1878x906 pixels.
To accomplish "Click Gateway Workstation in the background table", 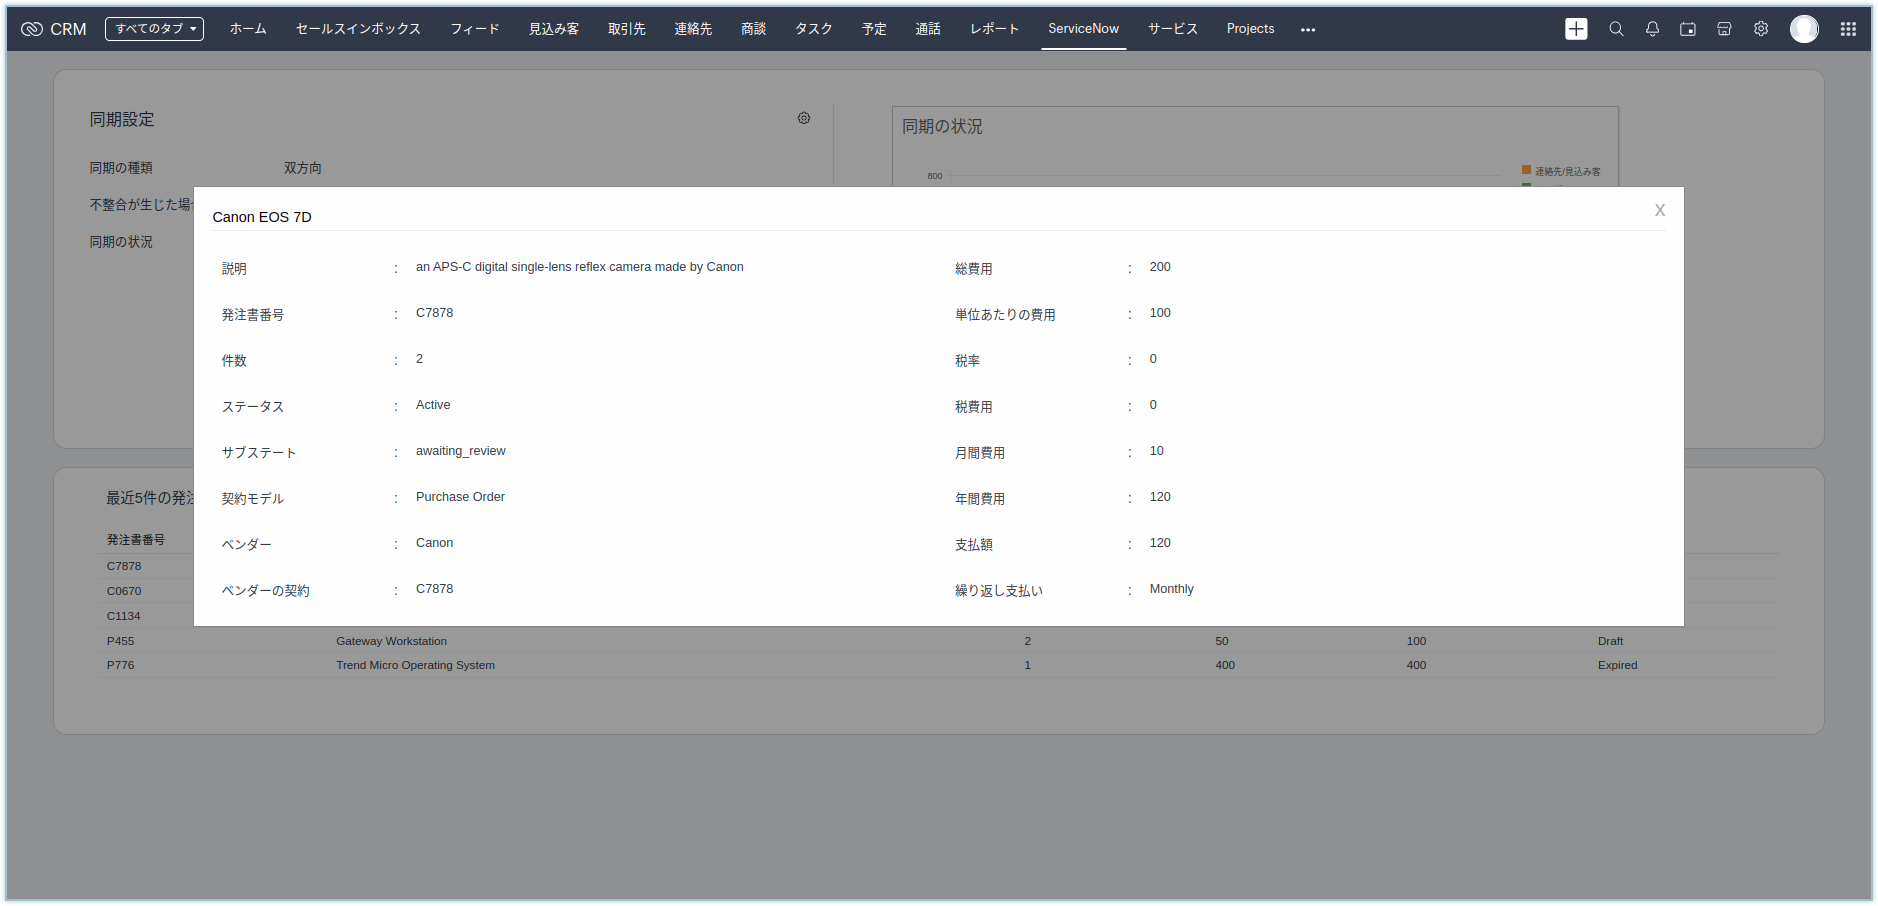I will (x=391, y=641).
